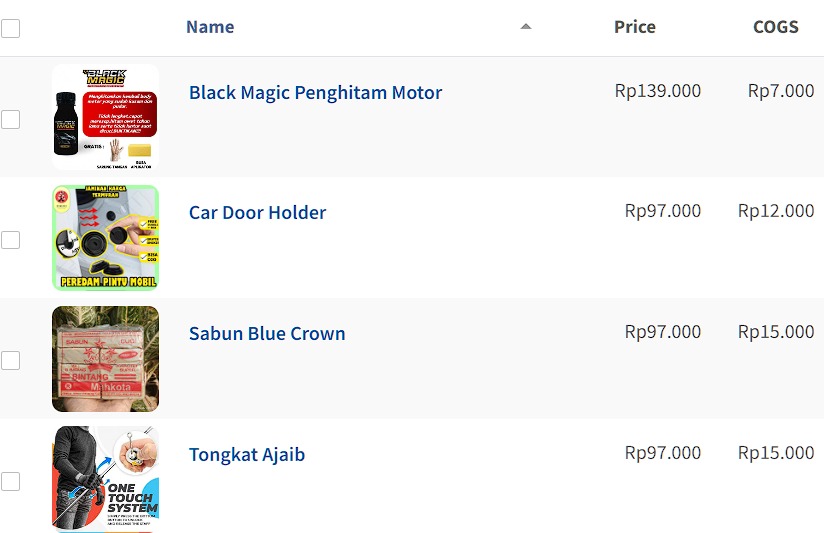Click the Rp139.000 price of Black Magic
This screenshot has width=824, height=533.
coord(657,91)
